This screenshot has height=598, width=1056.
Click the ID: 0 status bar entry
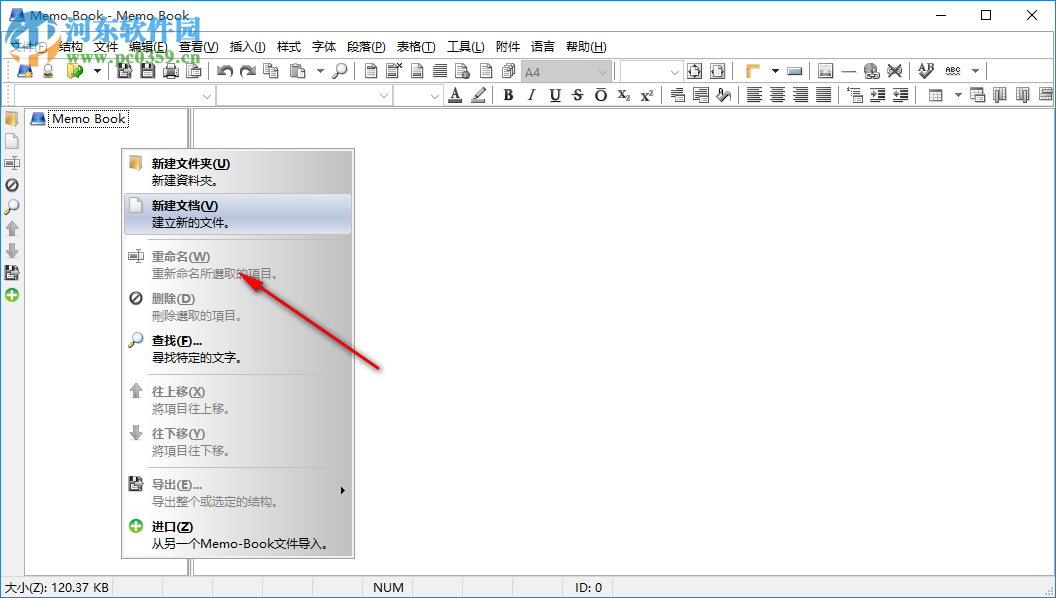[589, 588]
